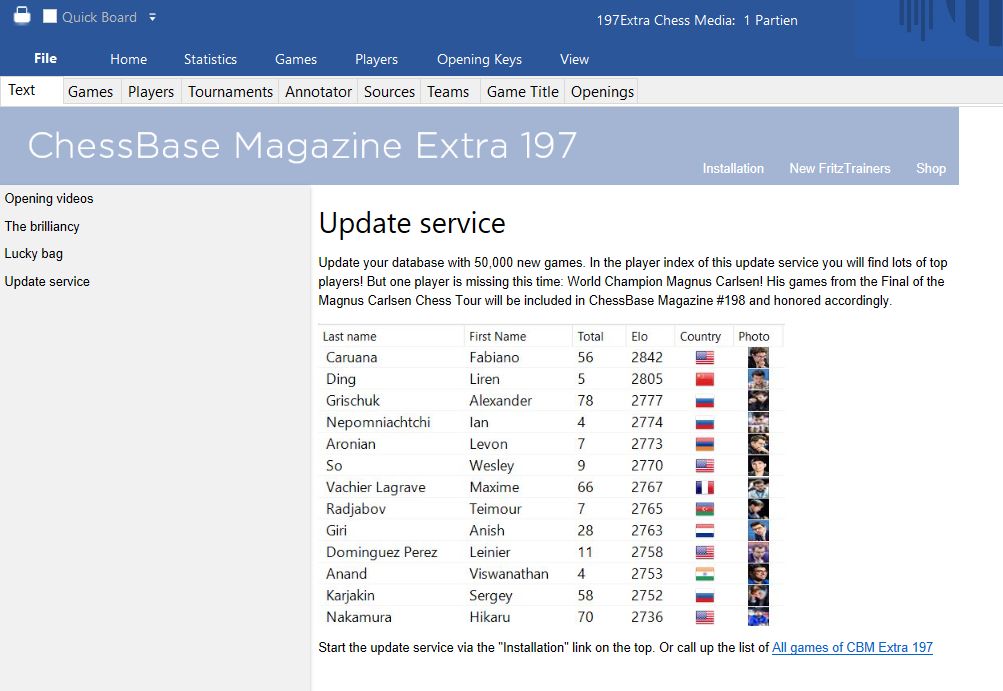Click the USA flag next to Caruana
This screenshot has width=1003, height=691.
[x=704, y=357]
